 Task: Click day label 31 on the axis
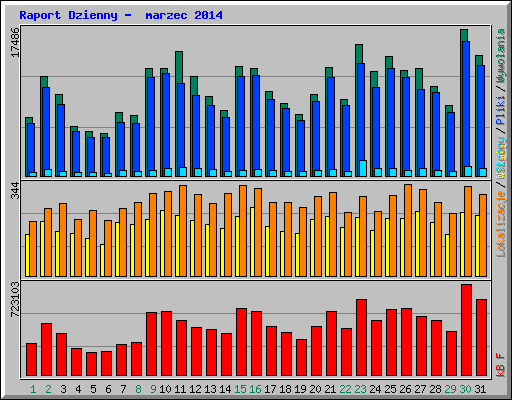pyautogui.click(x=480, y=389)
